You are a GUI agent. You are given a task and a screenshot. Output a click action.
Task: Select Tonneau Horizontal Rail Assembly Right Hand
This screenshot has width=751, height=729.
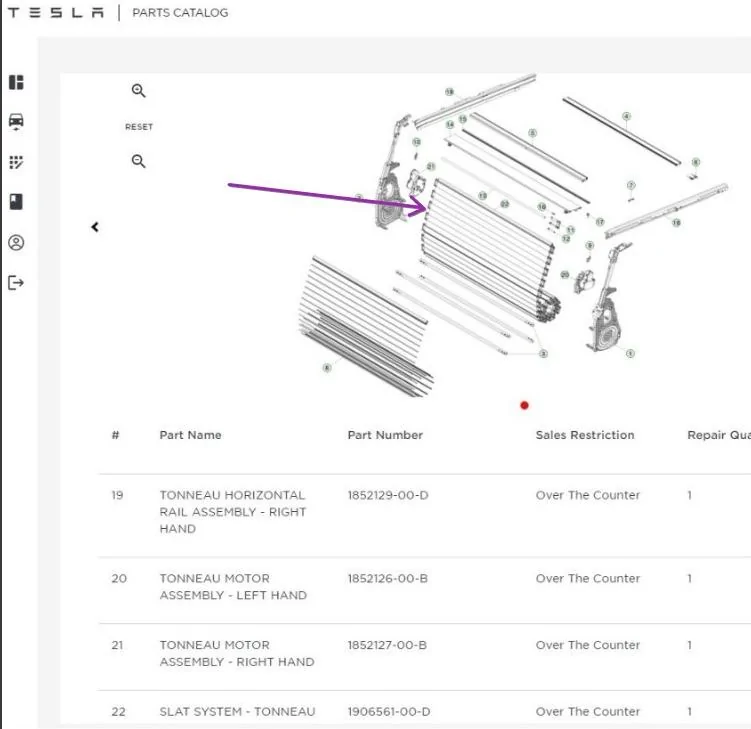[233, 512]
